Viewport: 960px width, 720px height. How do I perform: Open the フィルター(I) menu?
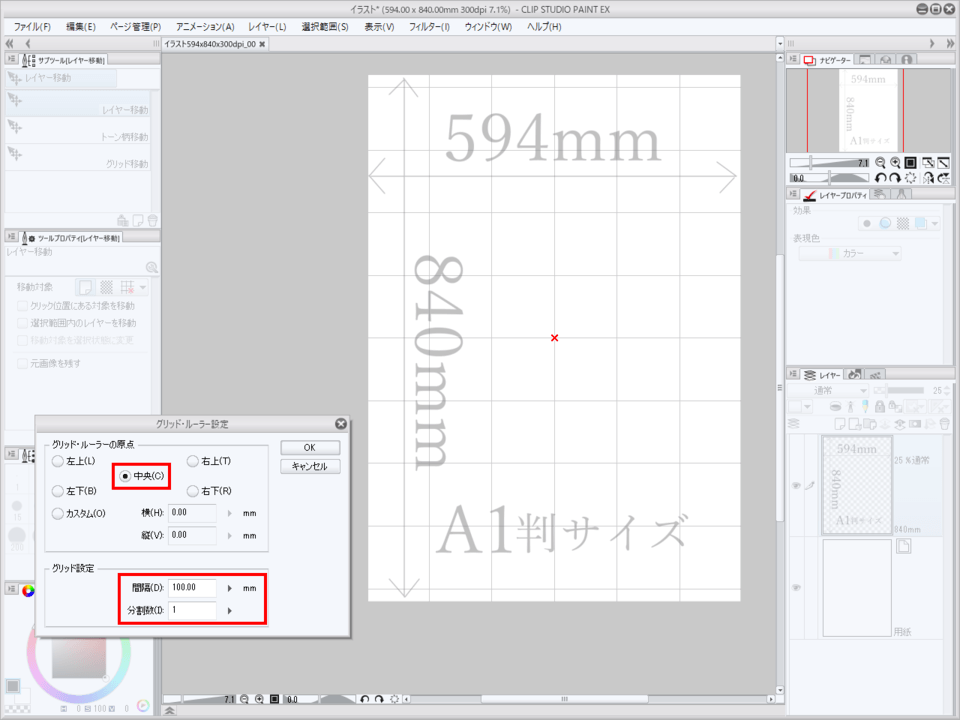coord(429,26)
